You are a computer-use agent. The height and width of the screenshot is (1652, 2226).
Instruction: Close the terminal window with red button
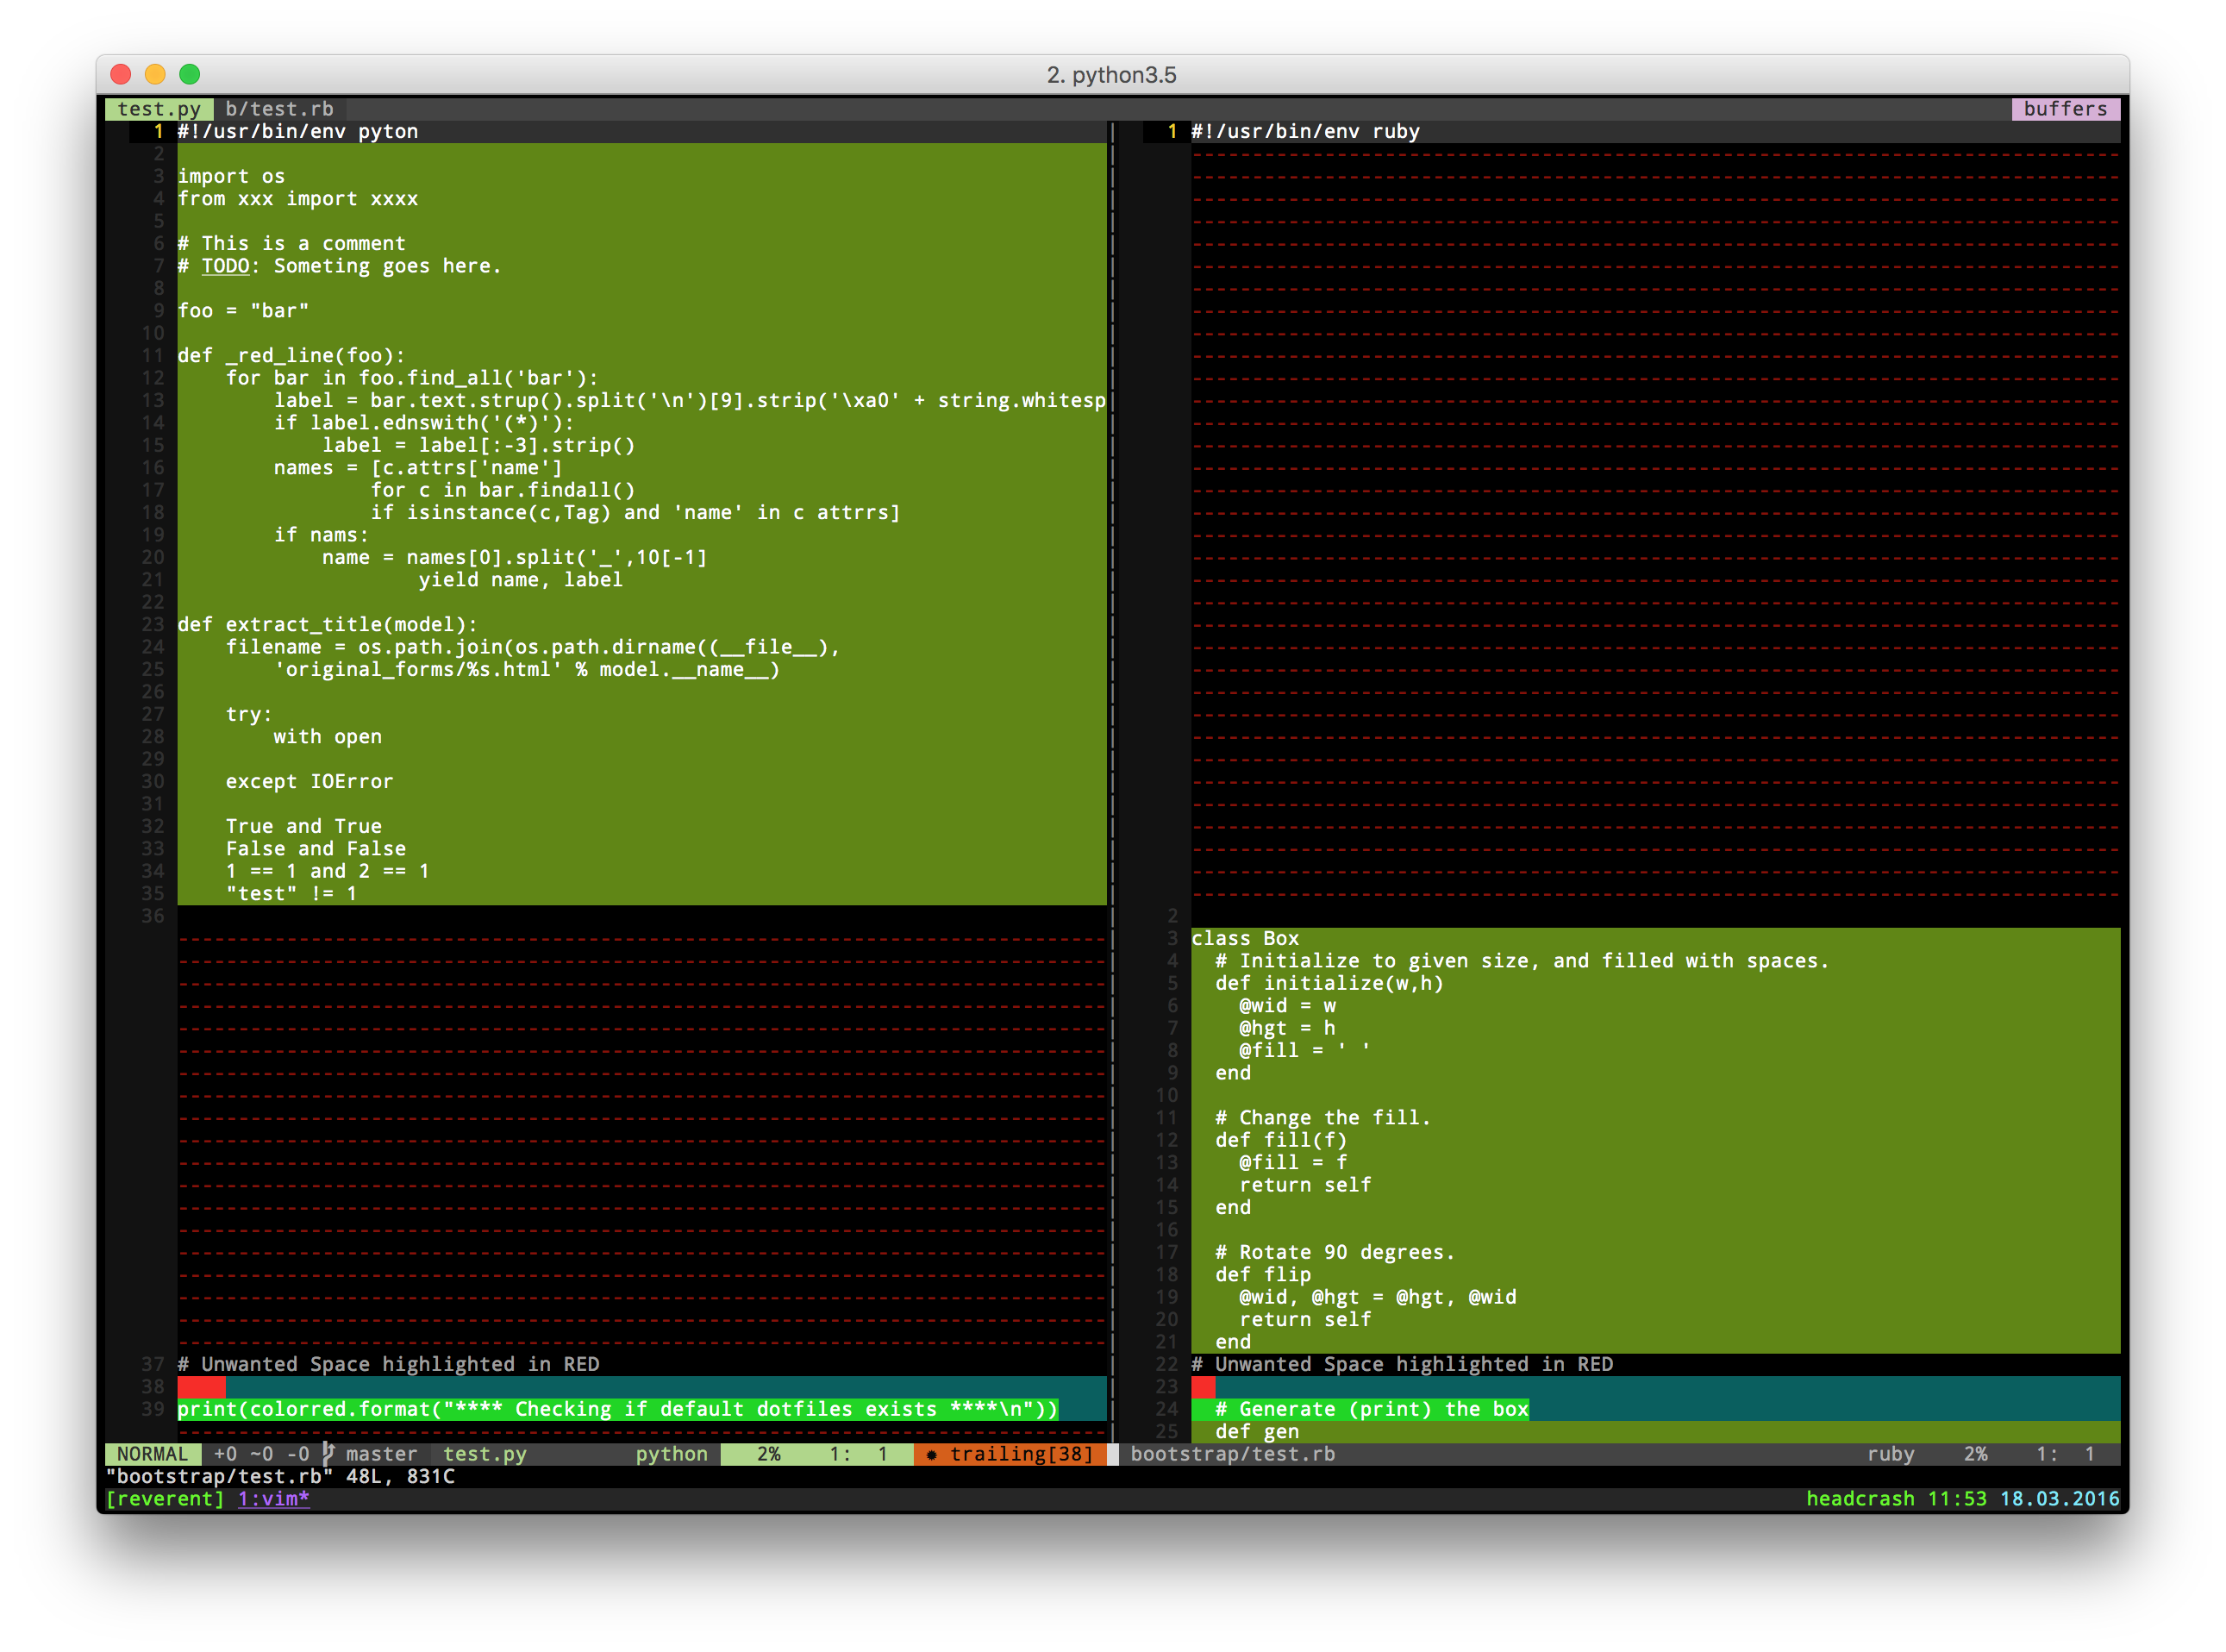pos(121,74)
